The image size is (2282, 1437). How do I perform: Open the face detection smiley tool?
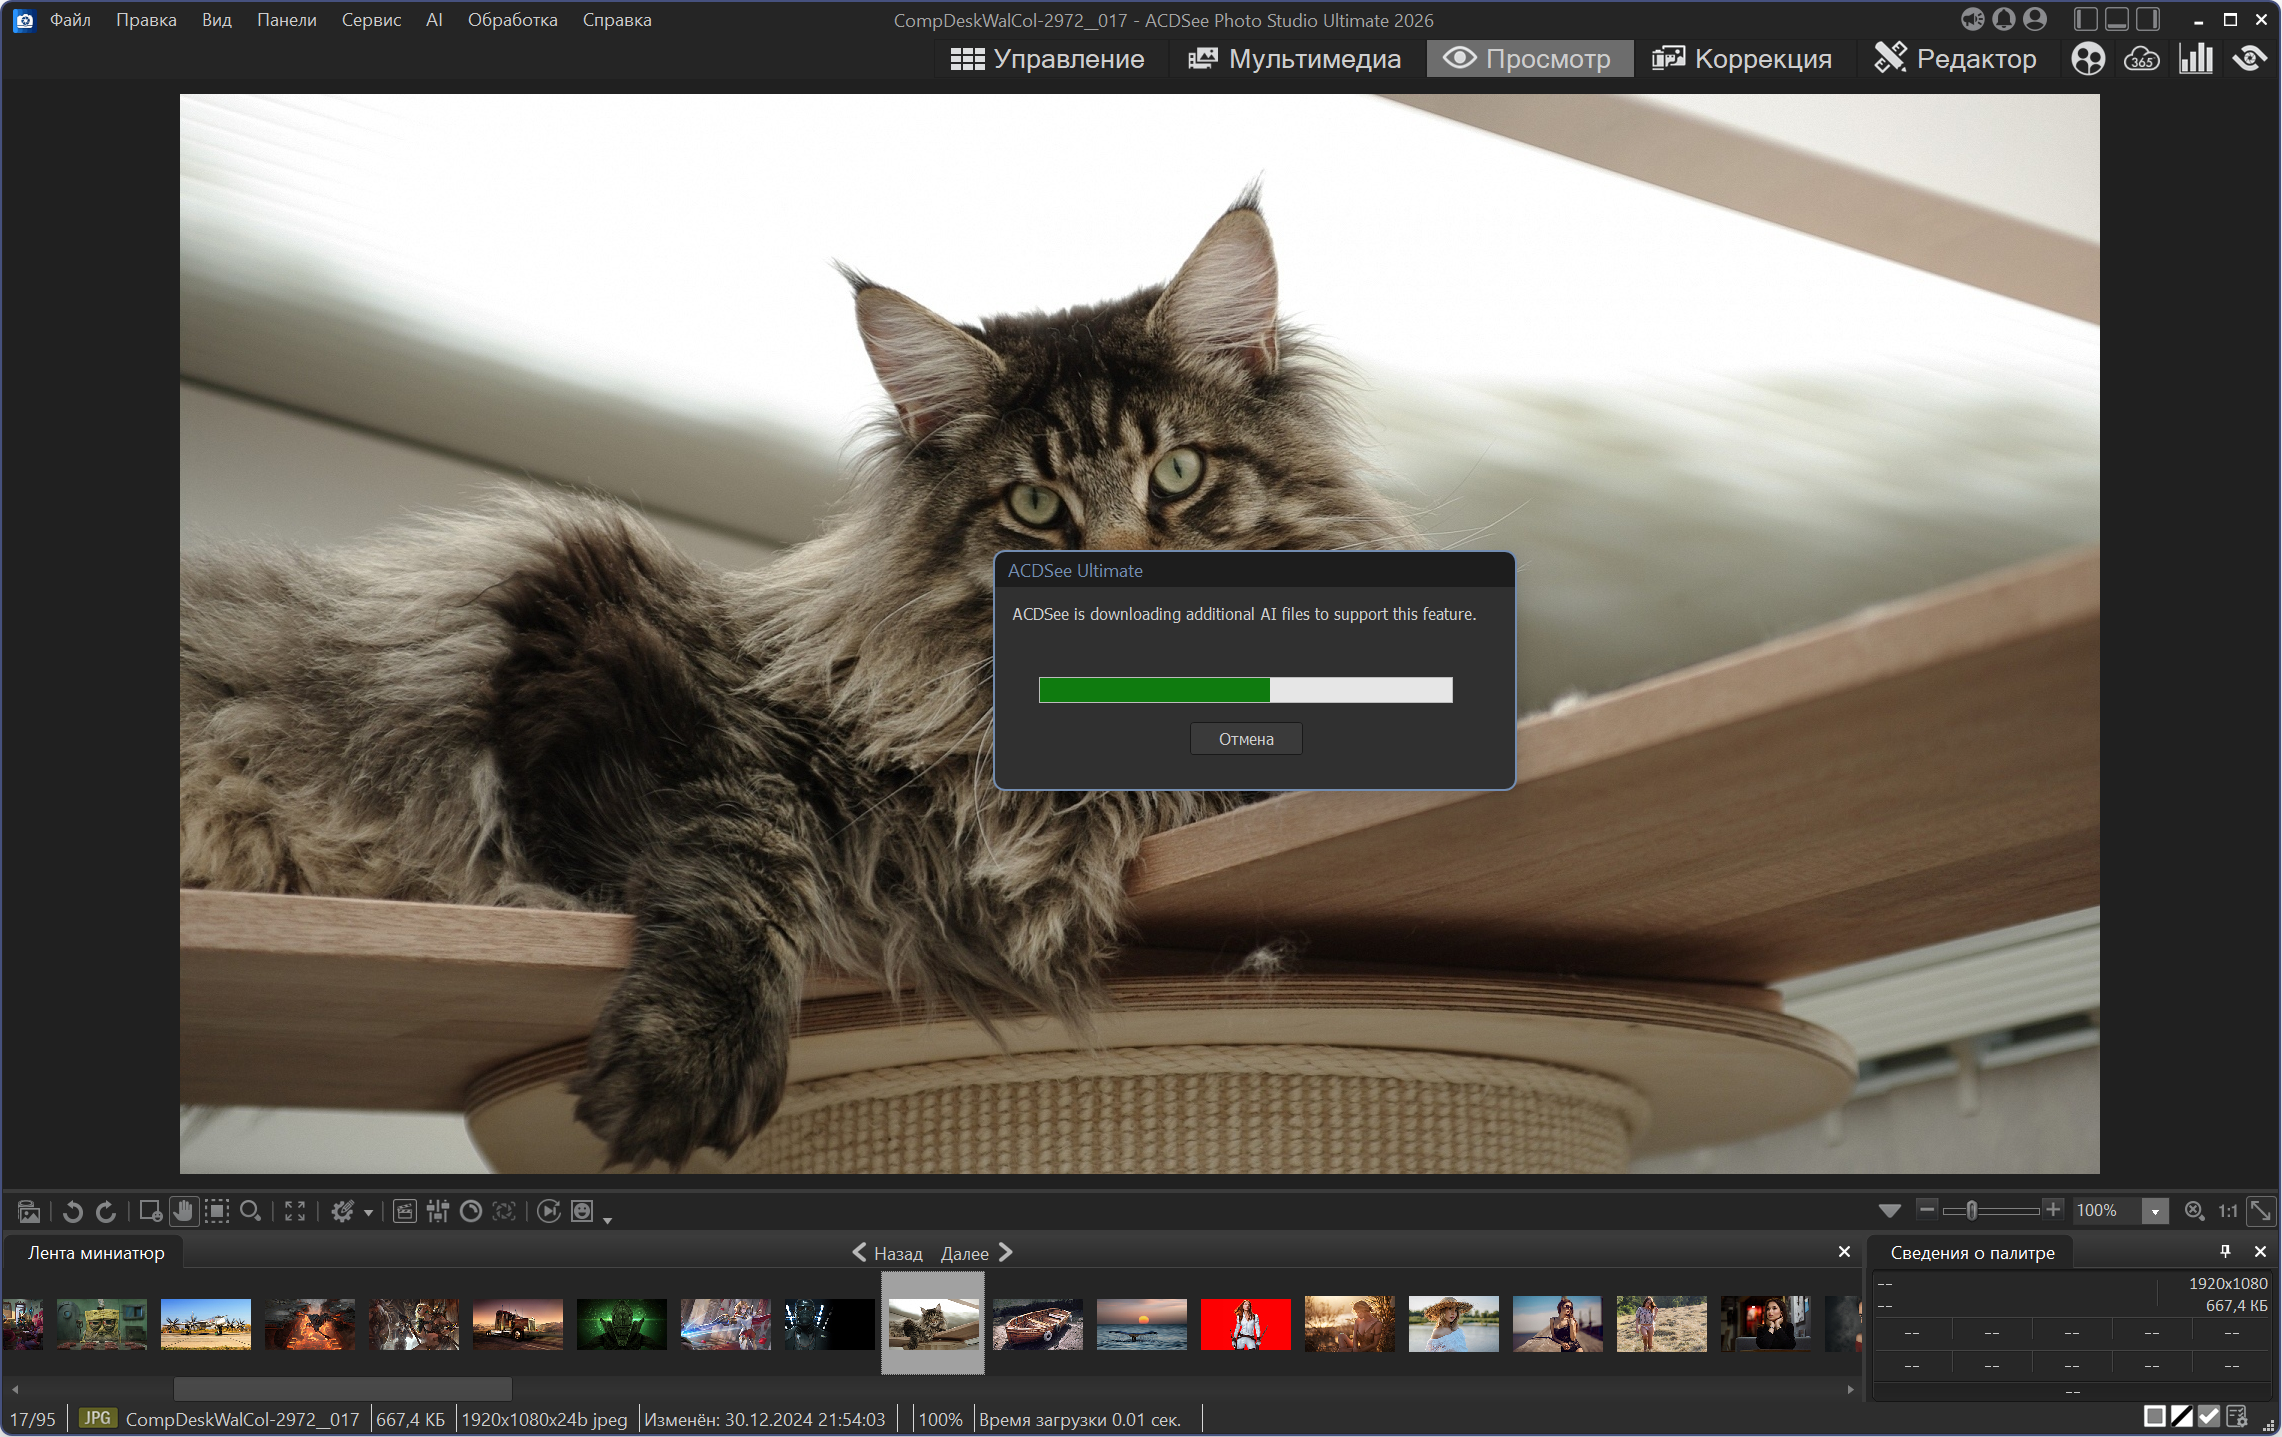(582, 1211)
